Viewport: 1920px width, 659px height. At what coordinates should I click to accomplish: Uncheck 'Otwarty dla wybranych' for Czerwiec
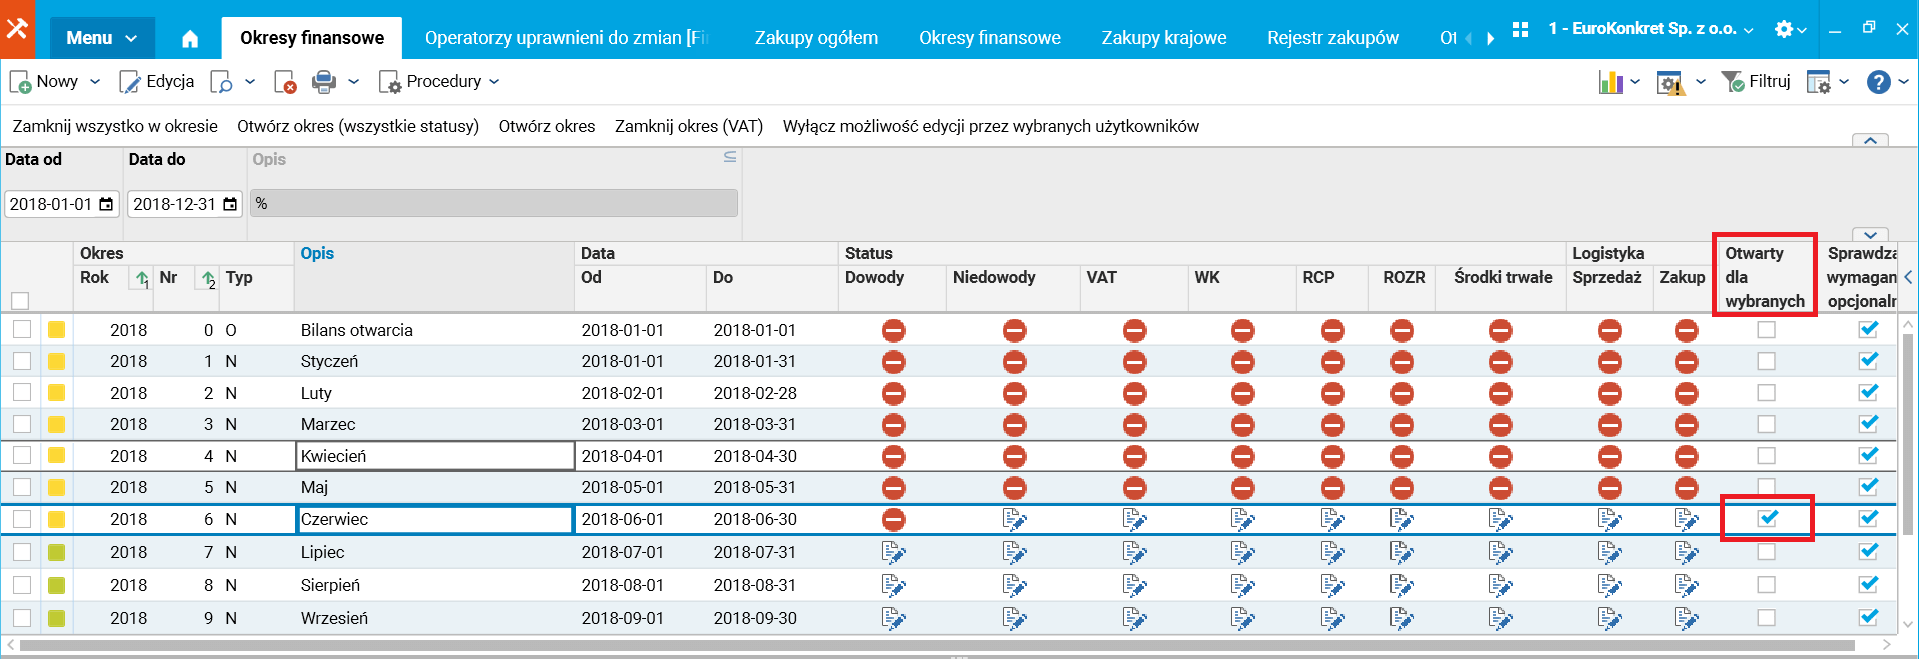(1767, 518)
